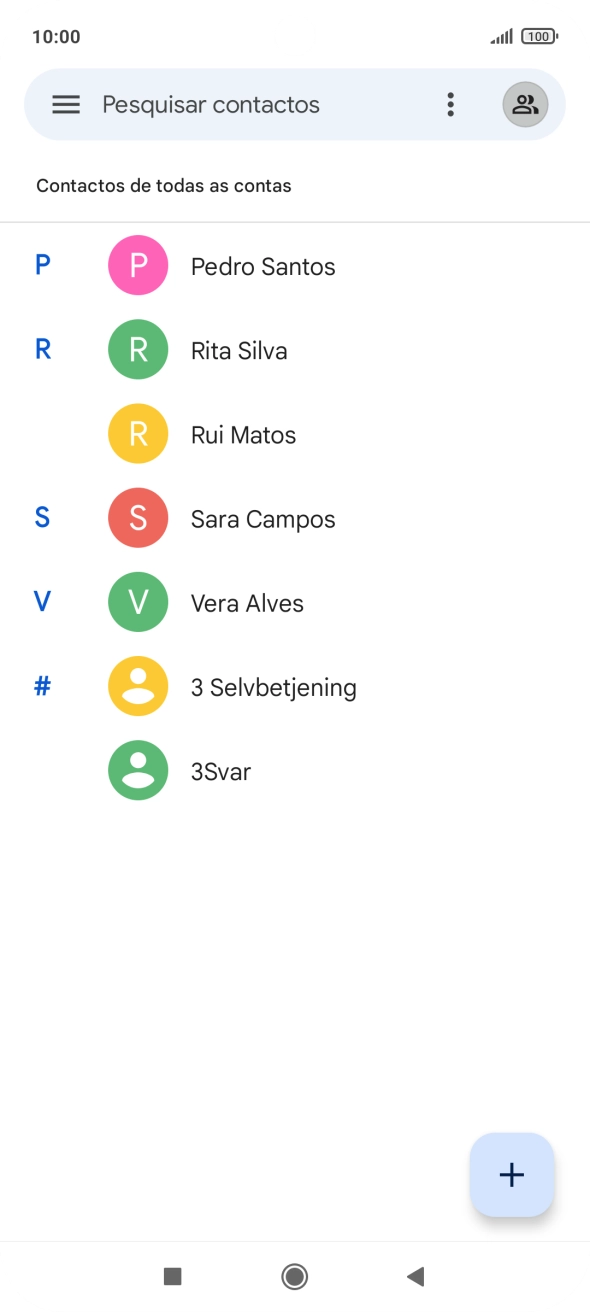Open Pedro Santos contact avatar
The height and width of the screenshot is (1312, 590).
tap(138, 265)
